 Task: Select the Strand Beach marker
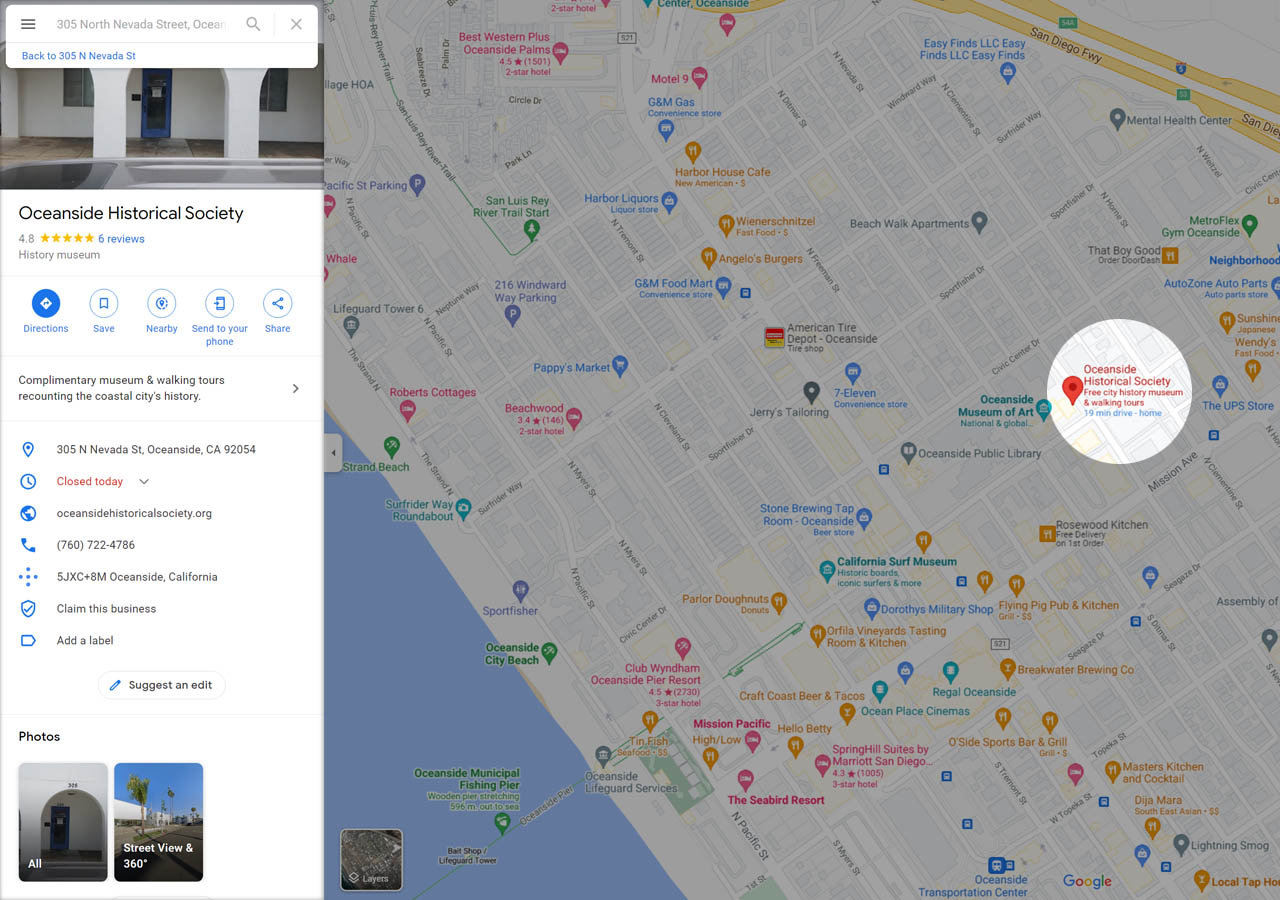392,445
